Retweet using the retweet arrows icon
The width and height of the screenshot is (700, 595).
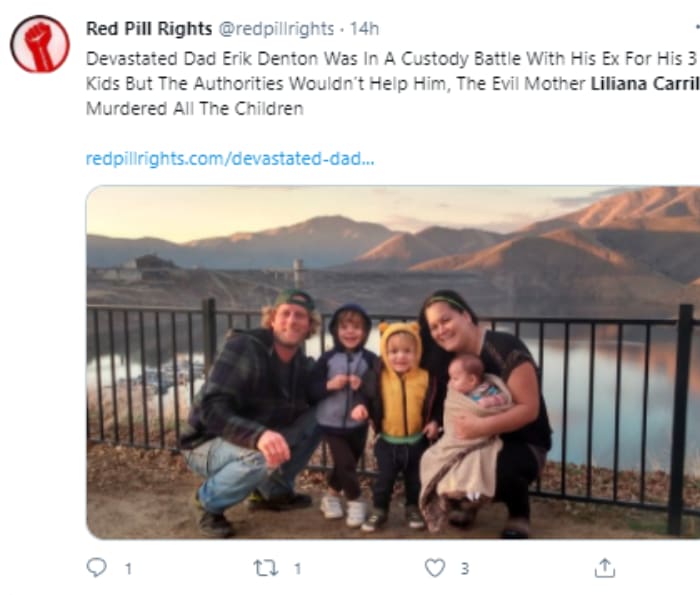pyautogui.click(x=265, y=567)
